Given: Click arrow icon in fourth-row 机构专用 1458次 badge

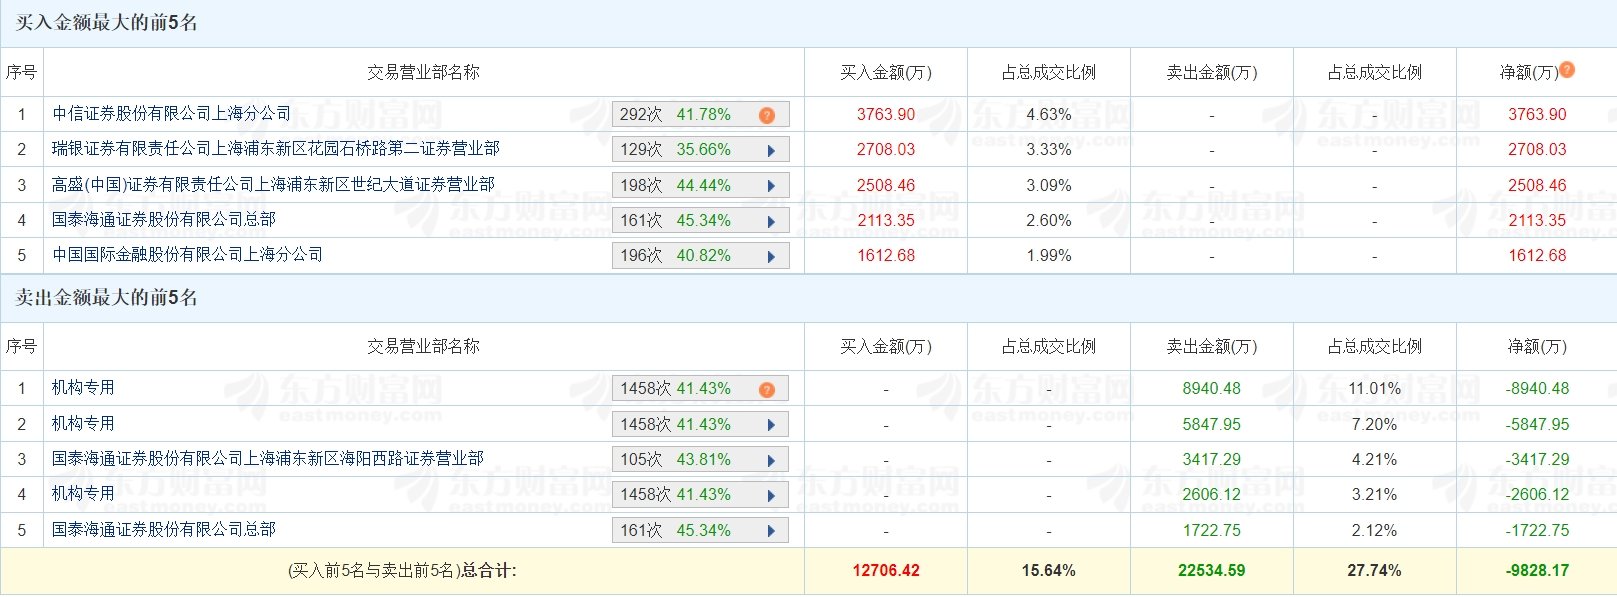Looking at the screenshot, I should coord(771,496).
